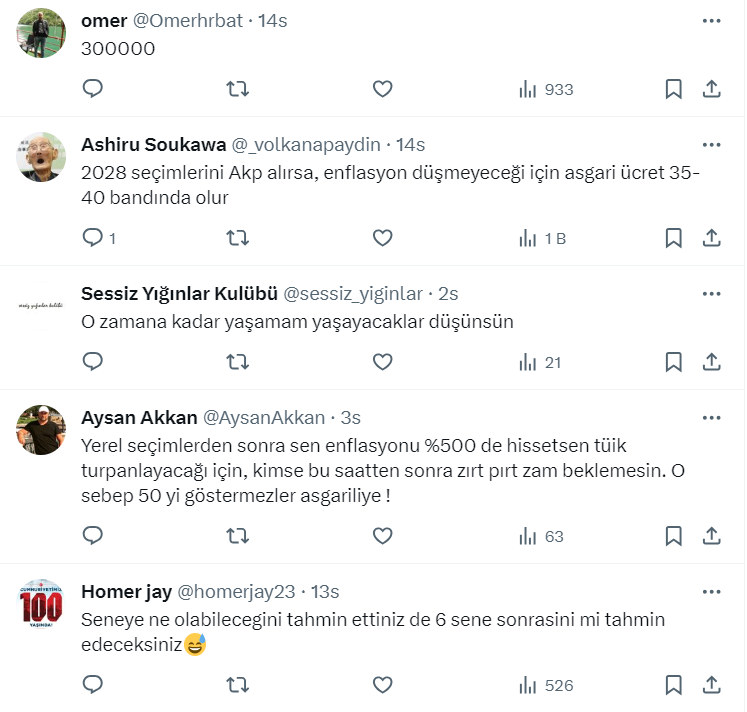
Task: Like Homer jay's tweet
Action: coord(382,685)
